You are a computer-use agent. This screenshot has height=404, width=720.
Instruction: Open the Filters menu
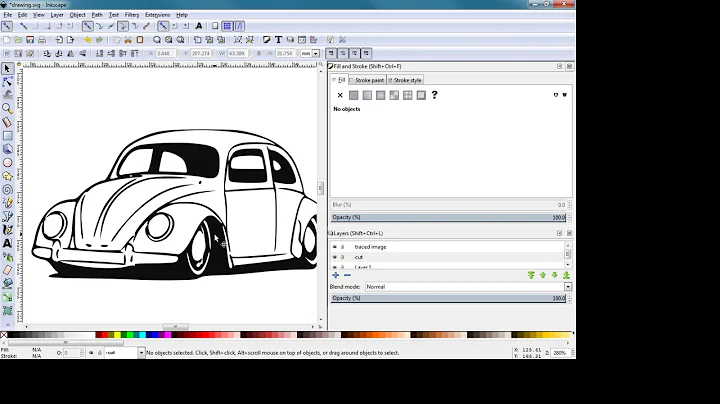tap(132, 15)
